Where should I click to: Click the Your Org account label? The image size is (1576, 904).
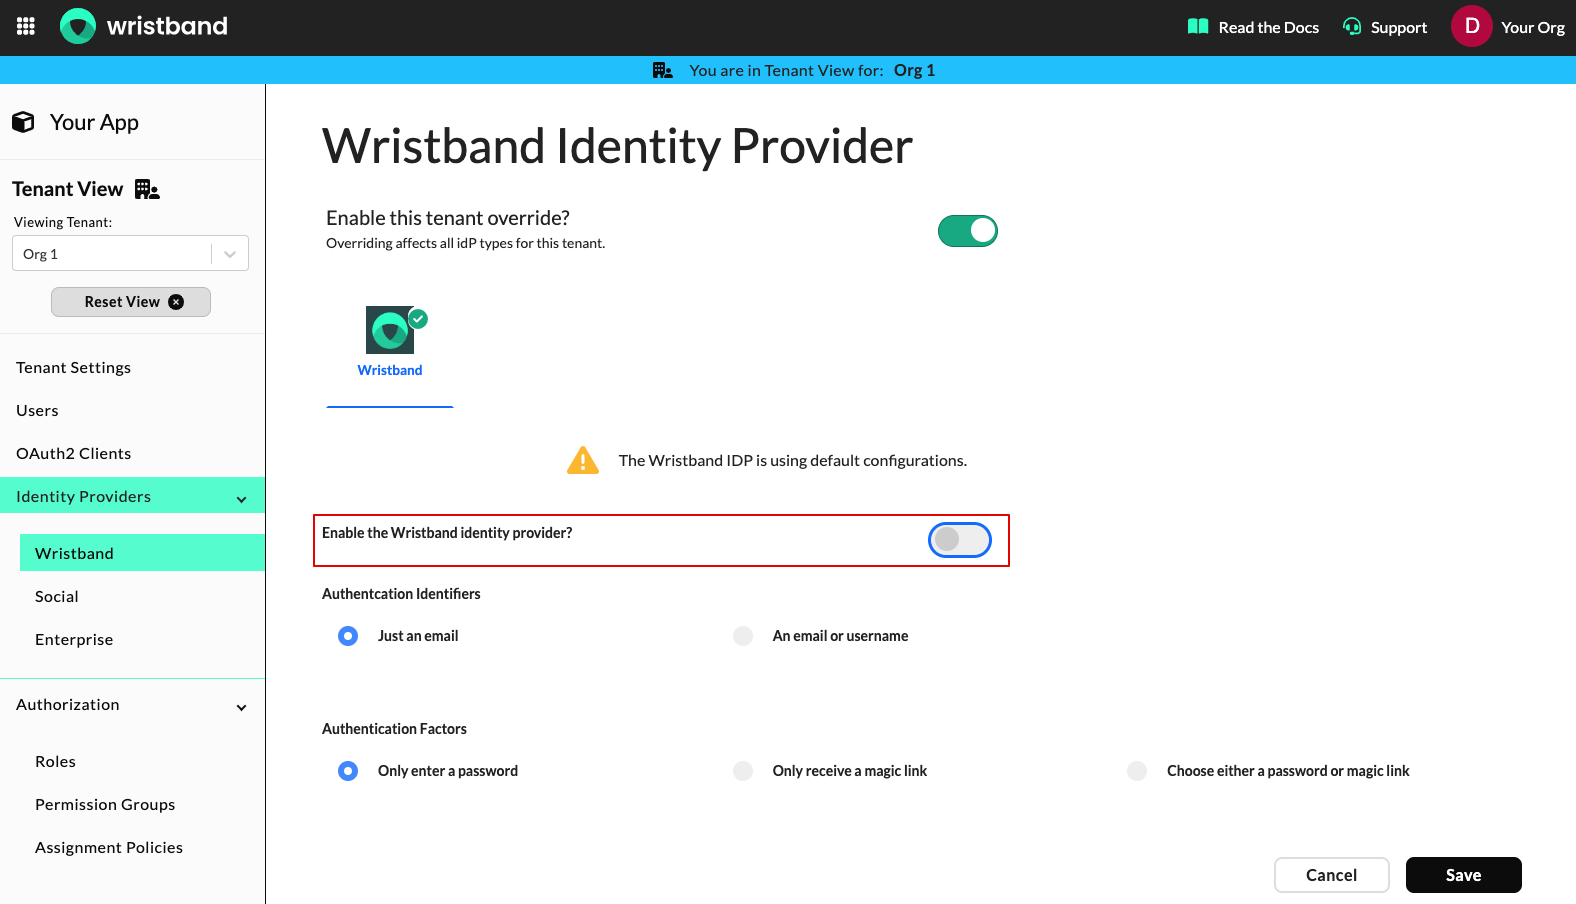point(1533,27)
